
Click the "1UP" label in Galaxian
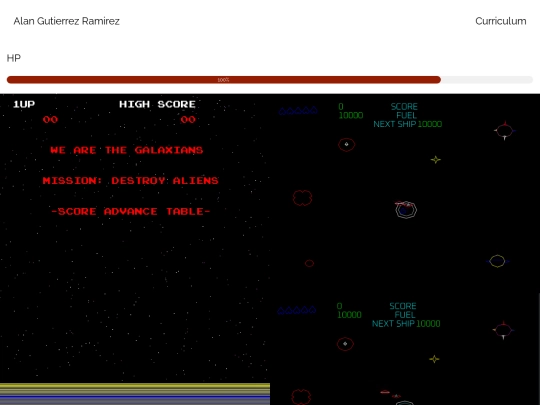[x=24, y=104]
